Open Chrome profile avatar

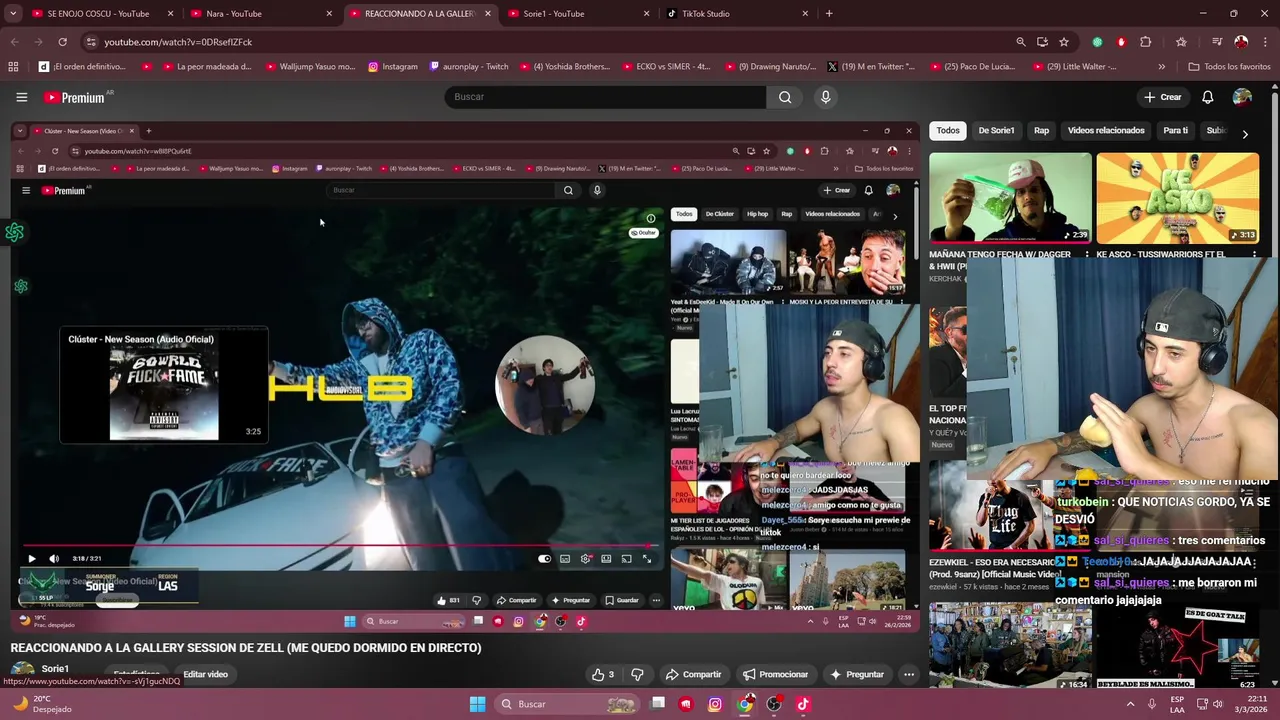pos(1241,42)
